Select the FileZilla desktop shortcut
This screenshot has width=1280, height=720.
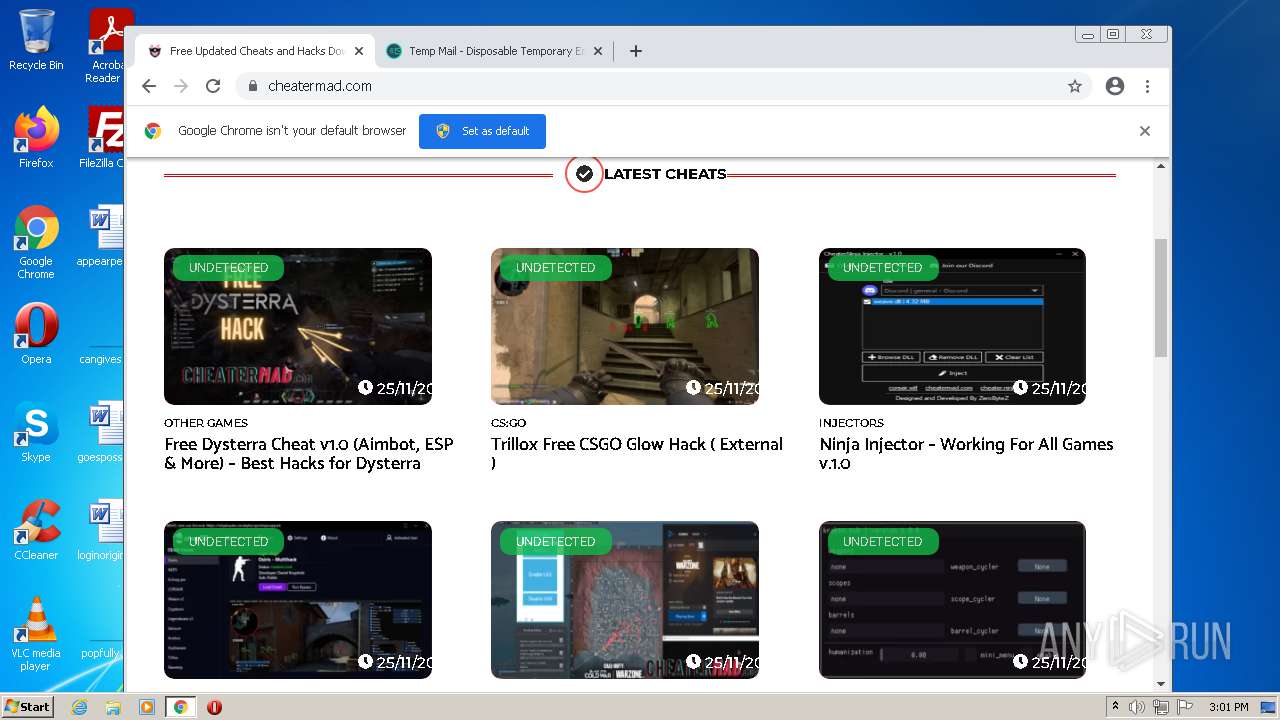pyautogui.click(x=104, y=137)
